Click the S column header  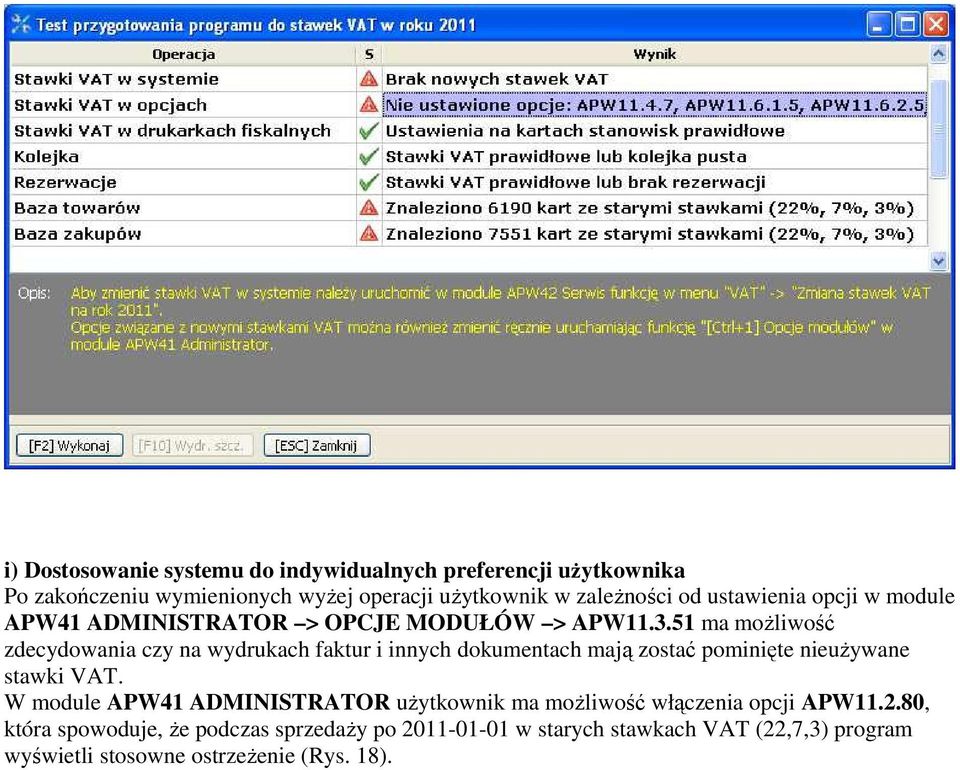pyautogui.click(x=369, y=54)
